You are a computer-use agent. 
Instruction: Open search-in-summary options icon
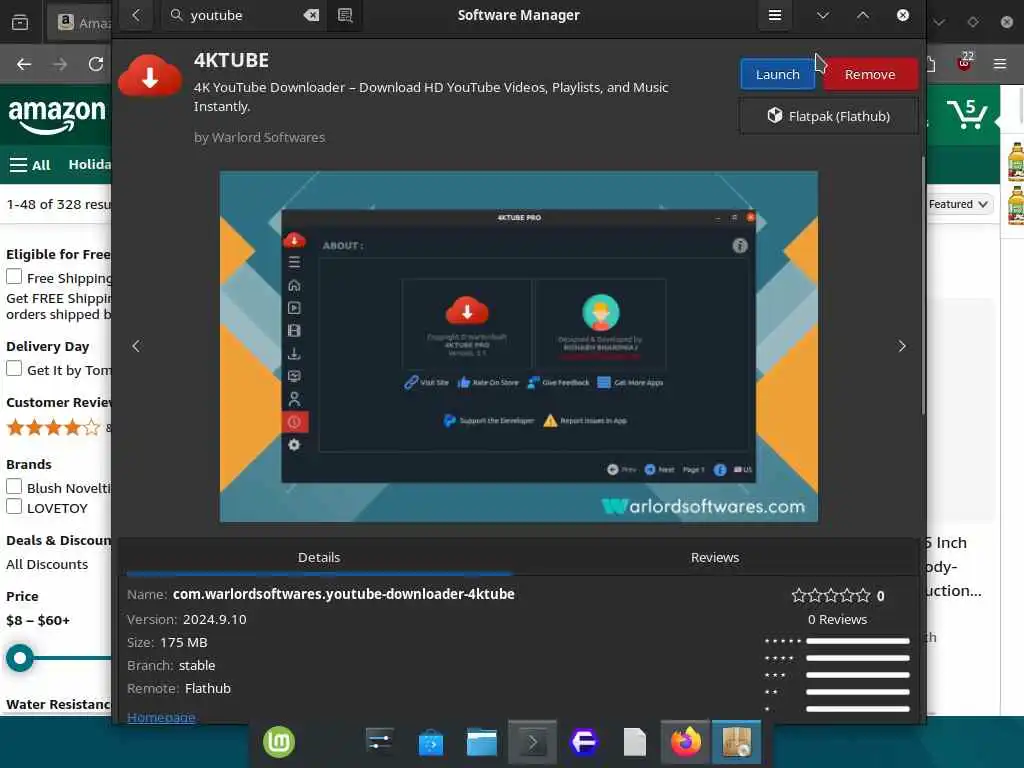pyautogui.click(x=345, y=15)
